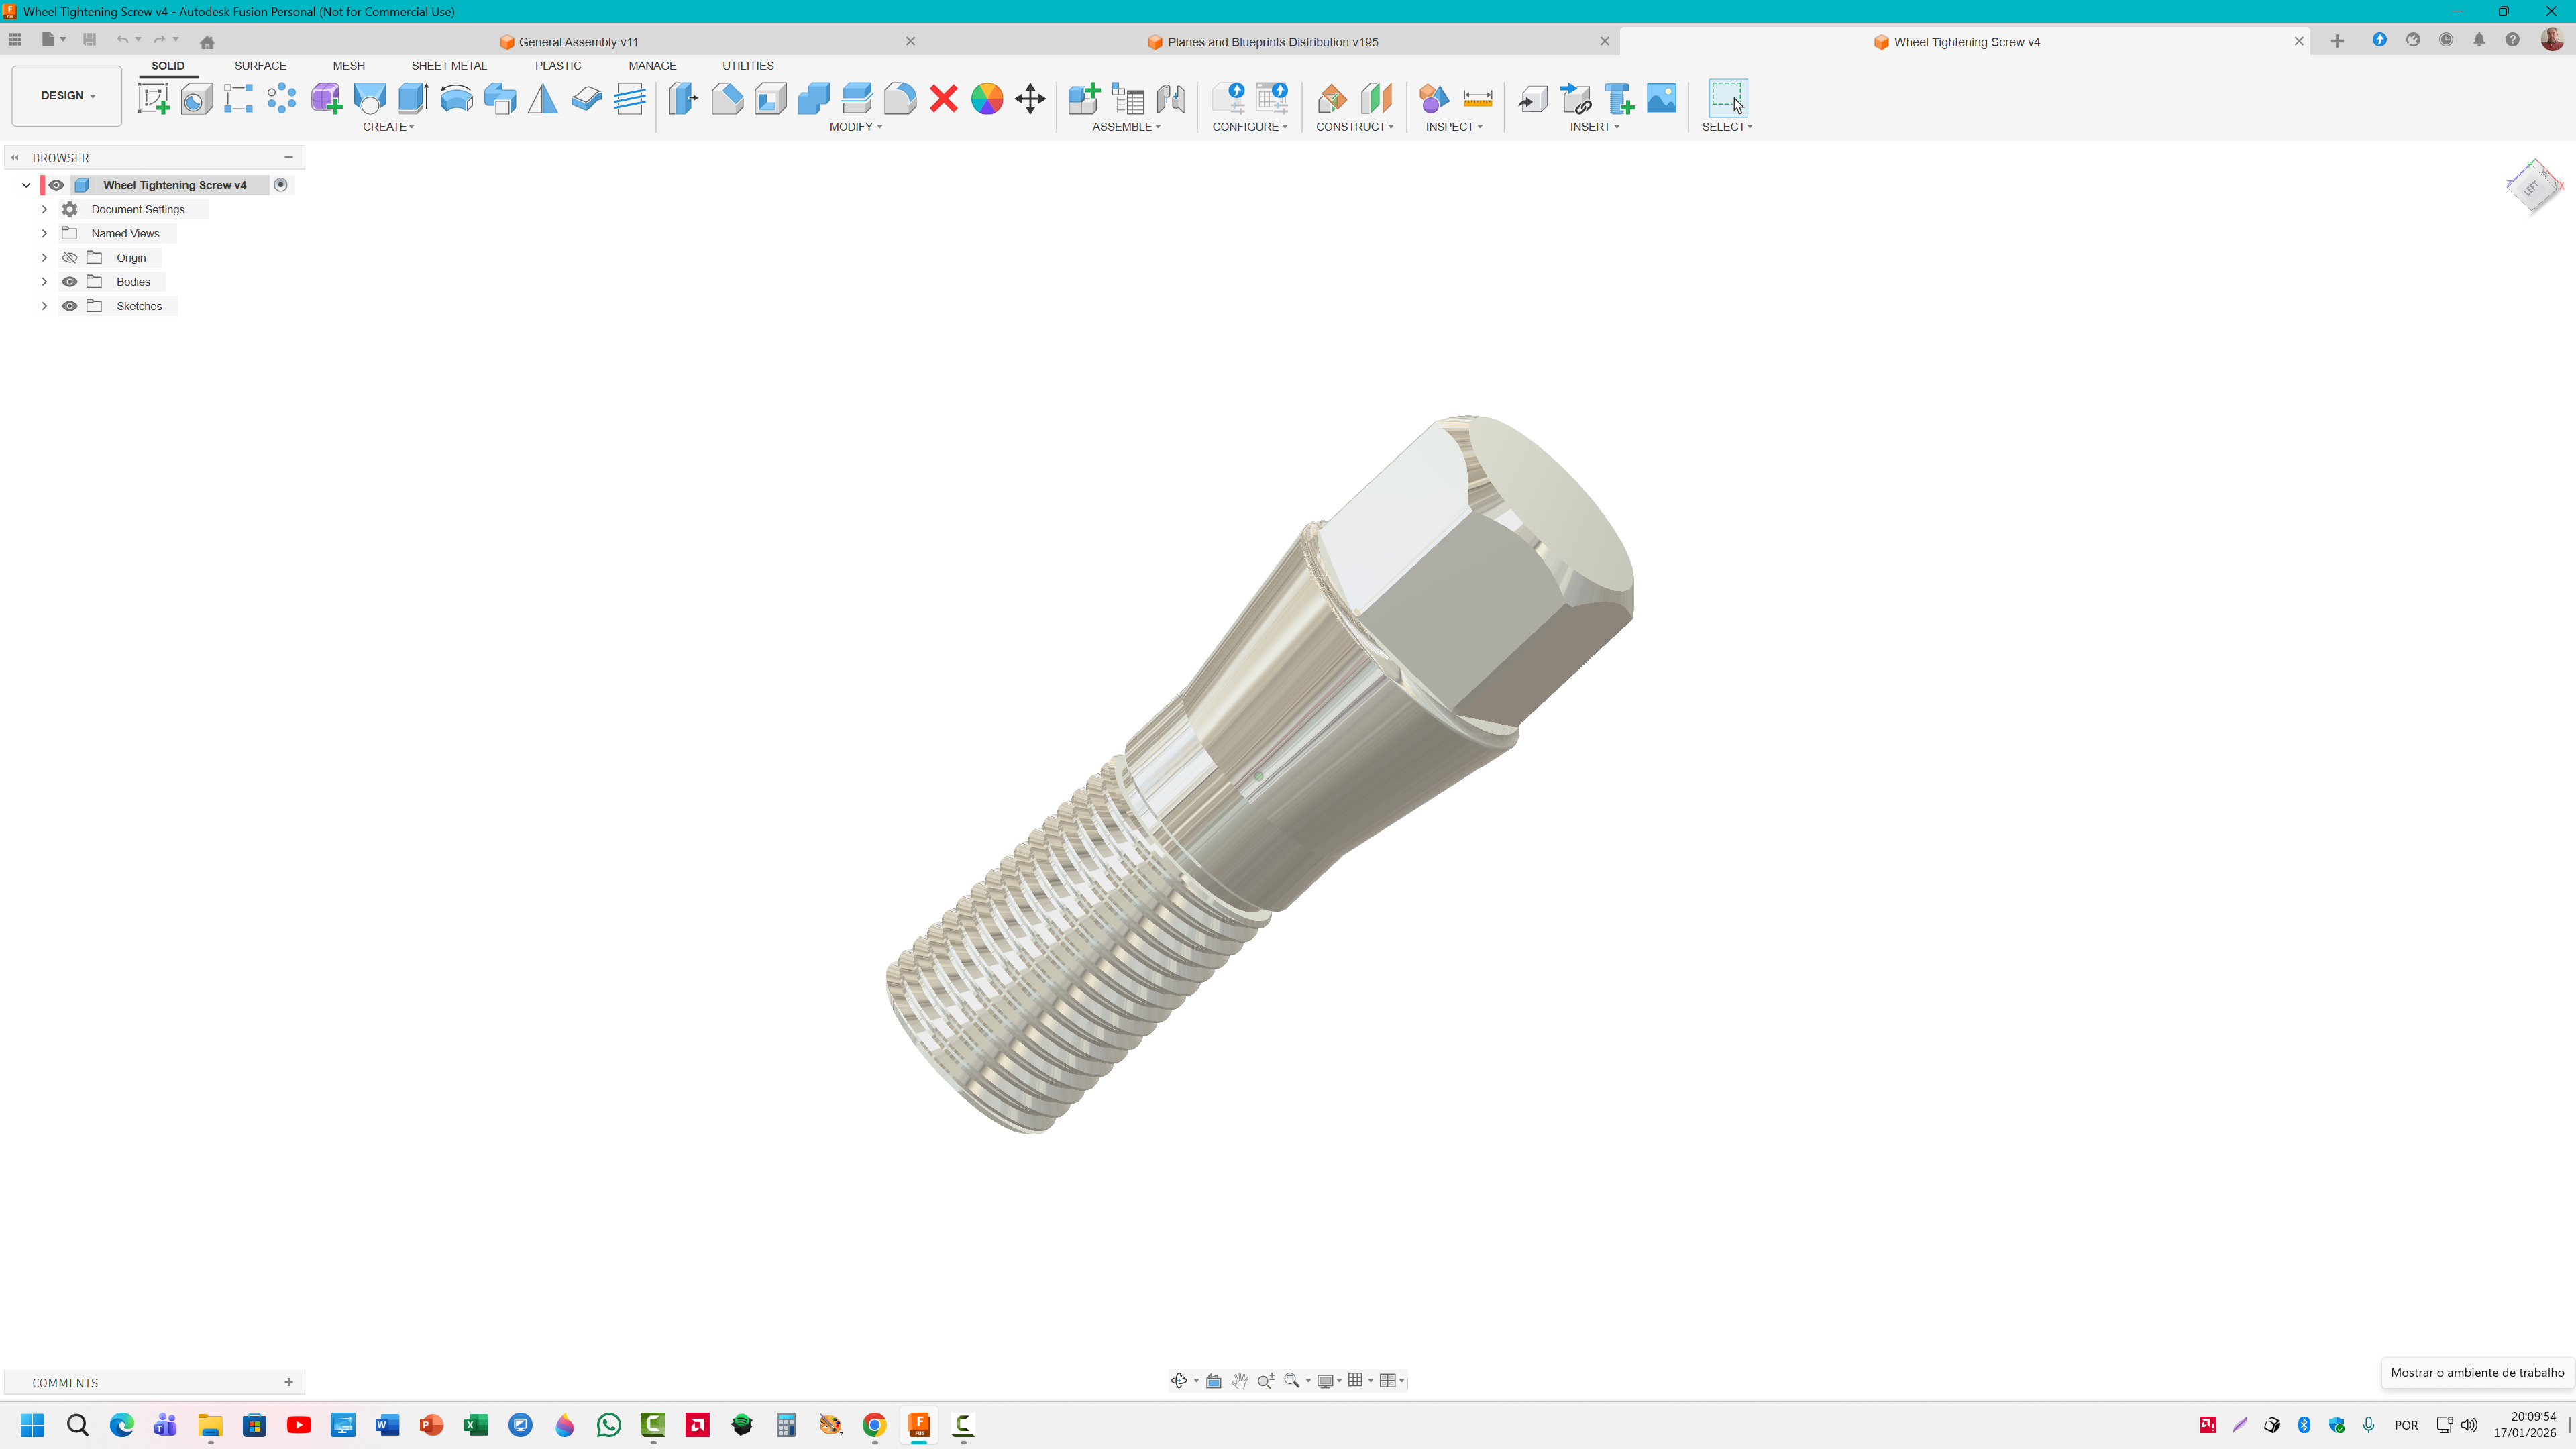Click the Move/Copy arrows icon
The width and height of the screenshot is (2576, 1449).
(1030, 98)
